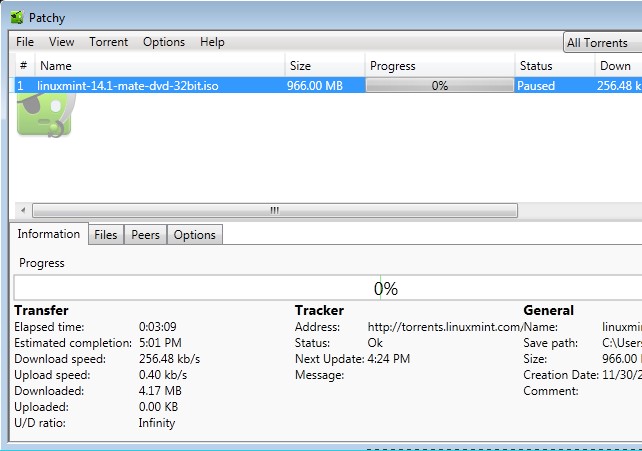Sort by the # column header
Screen dimensions: 642x451
pyautogui.click(x=24, y=65)
